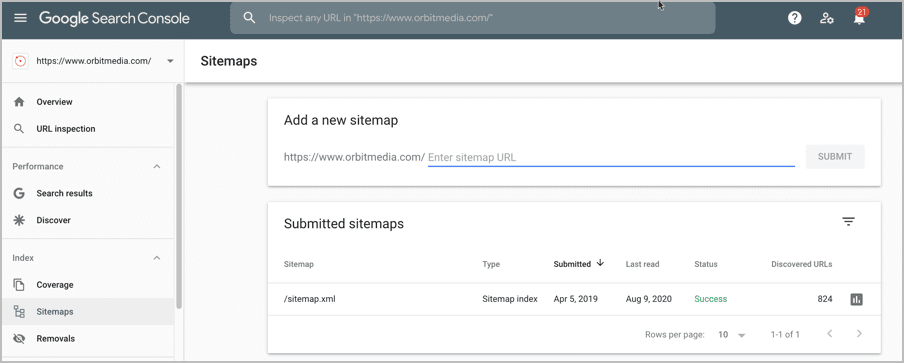The height and width of the screenshot is (363, 904).
Task: Click the Add a new sitemap heading
Action: click(341, 120)
